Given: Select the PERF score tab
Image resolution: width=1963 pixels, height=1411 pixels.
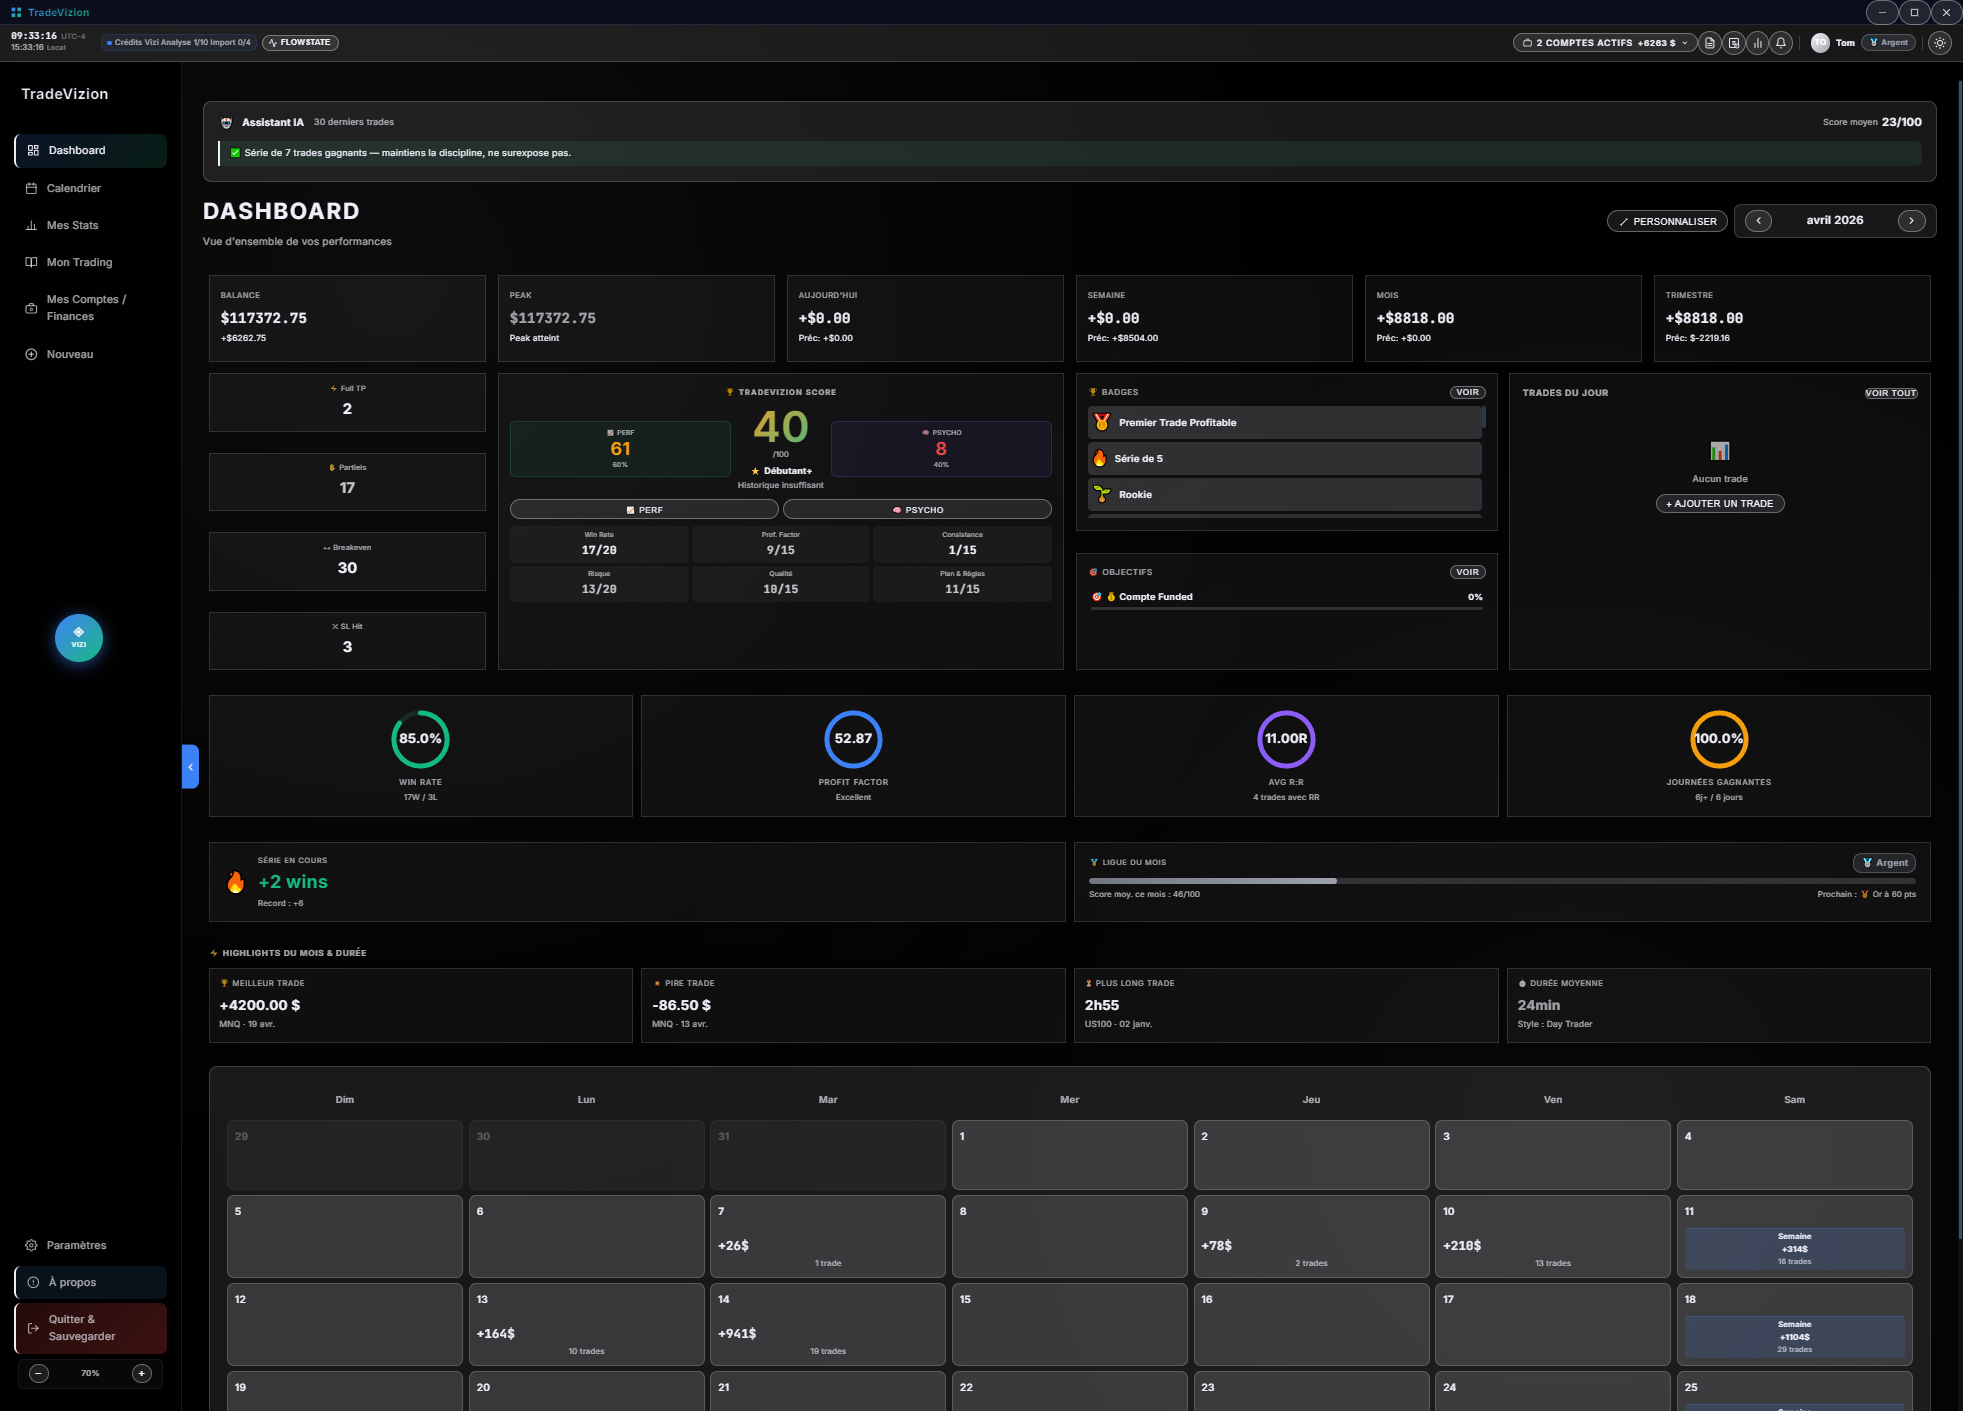Looking at the screenshot, I should tap(644, 510).
